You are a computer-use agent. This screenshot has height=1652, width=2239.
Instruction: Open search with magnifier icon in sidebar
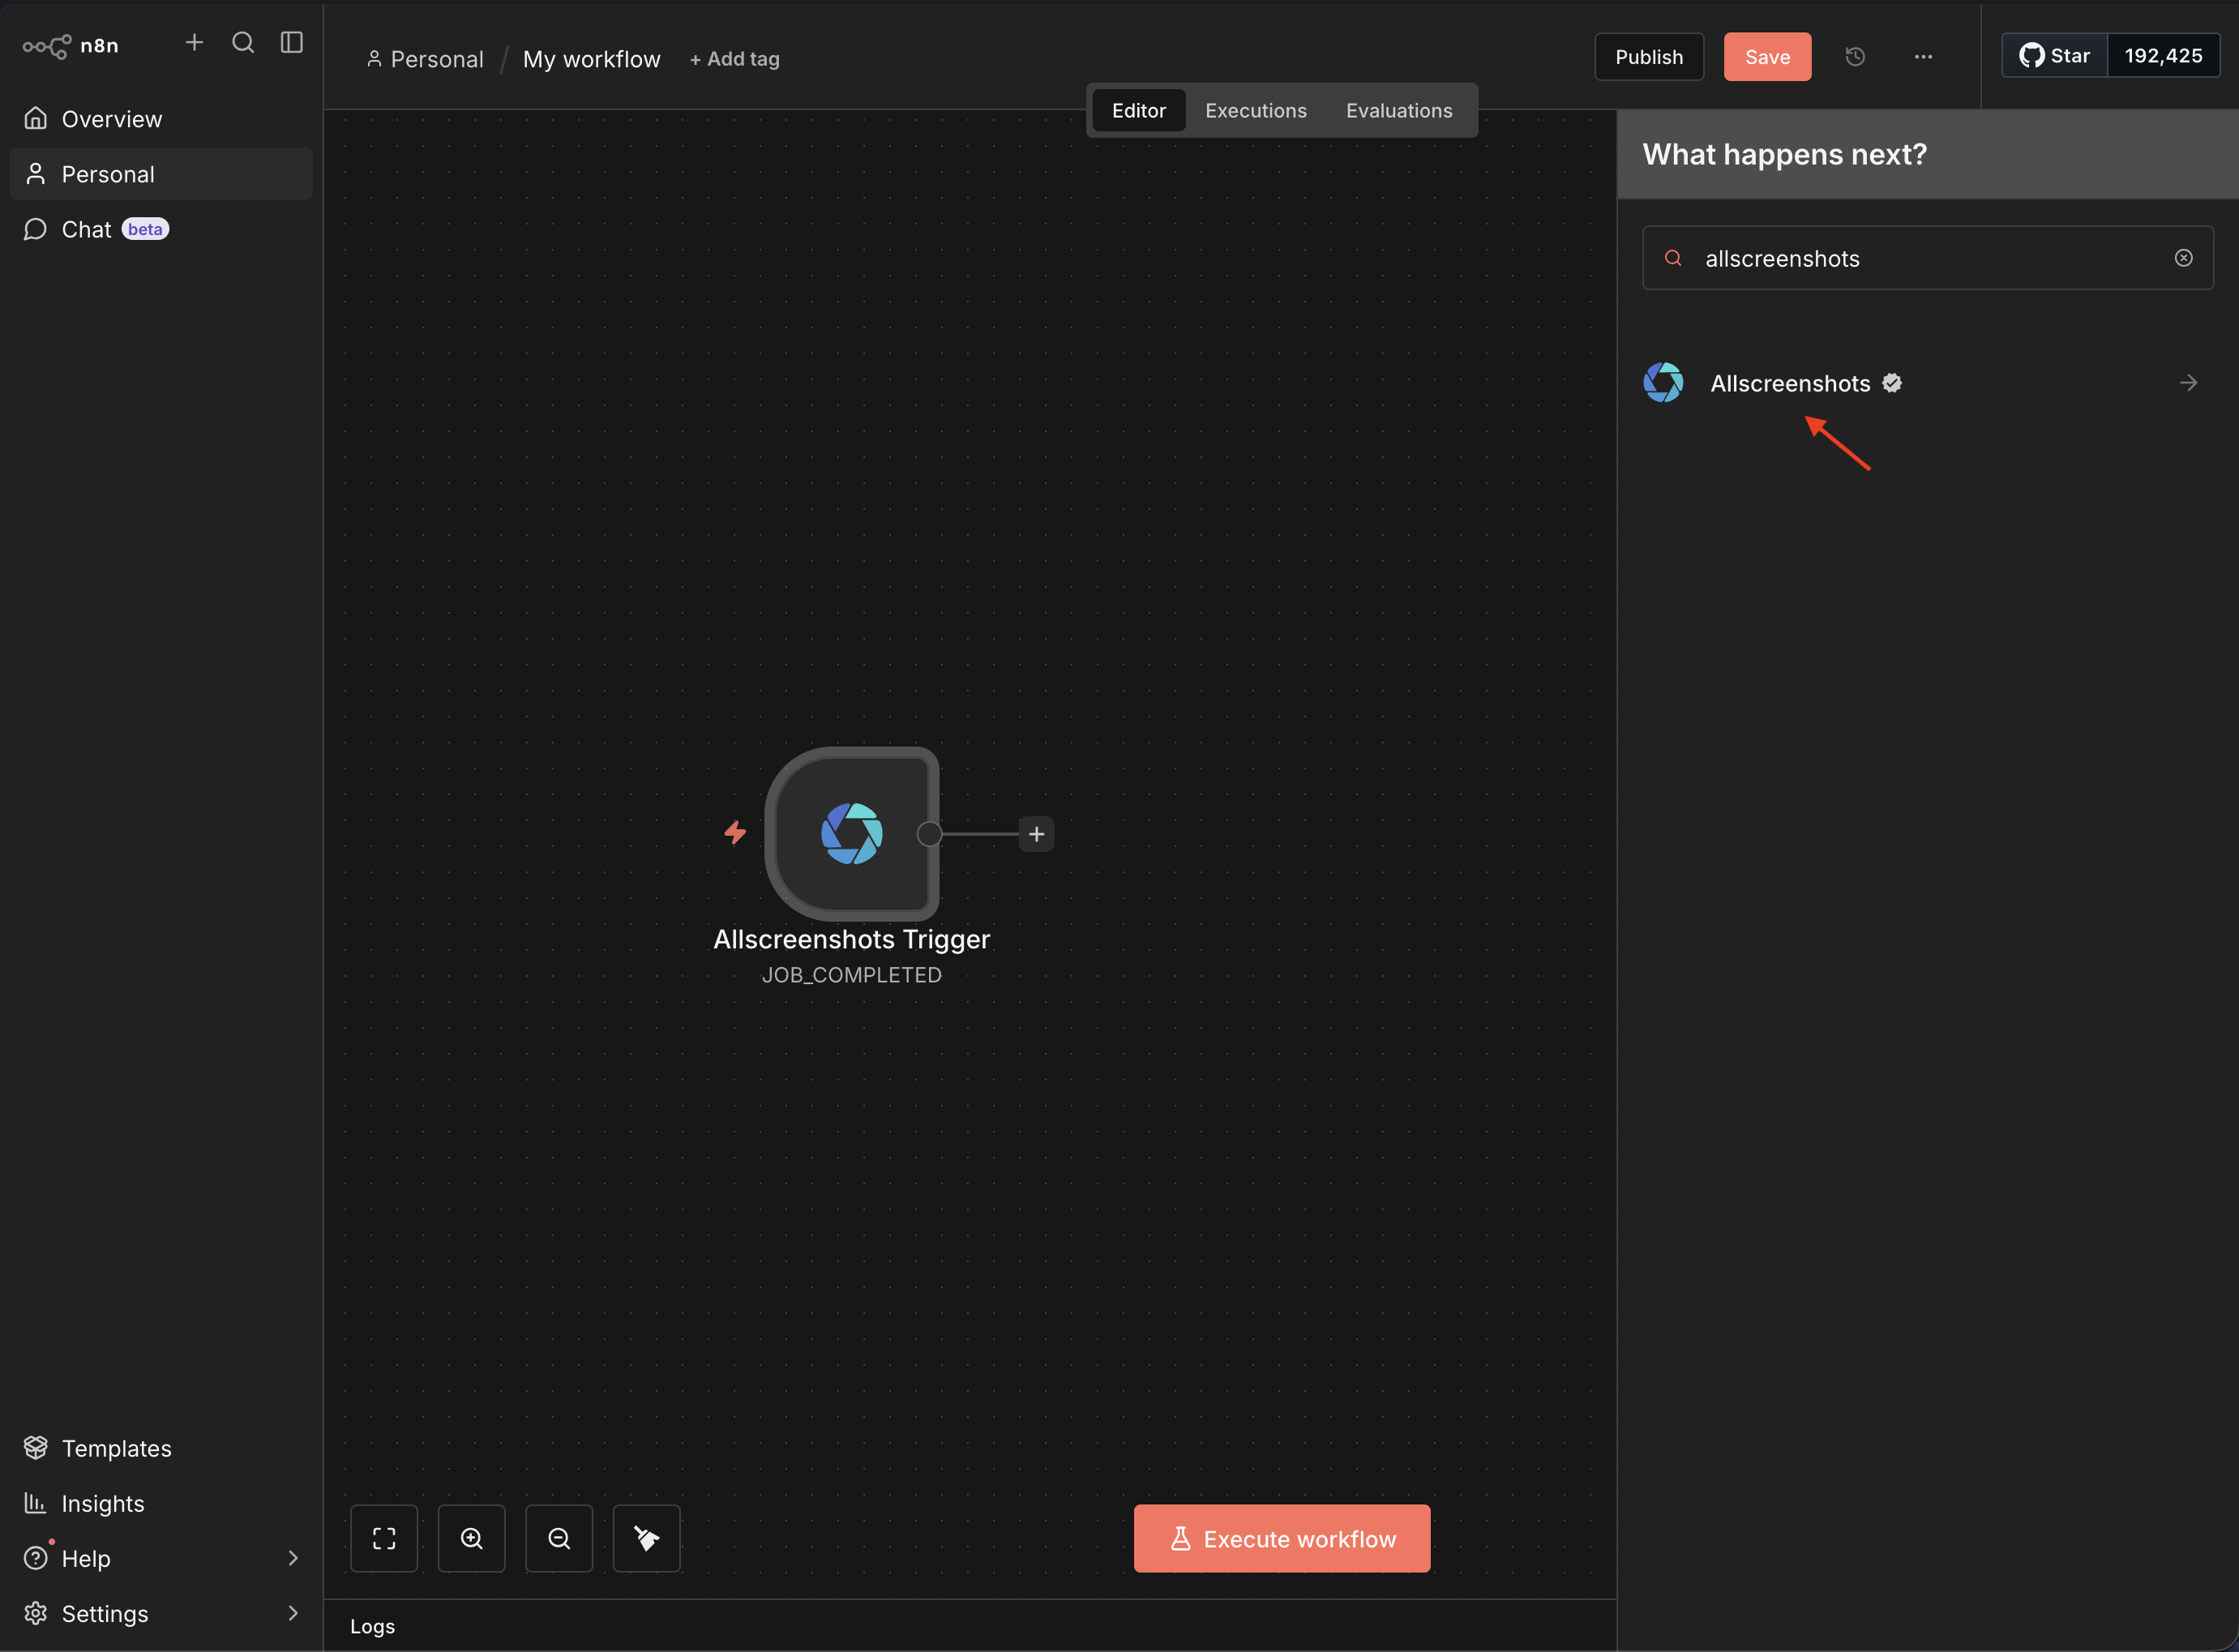[x=243, y=42]
